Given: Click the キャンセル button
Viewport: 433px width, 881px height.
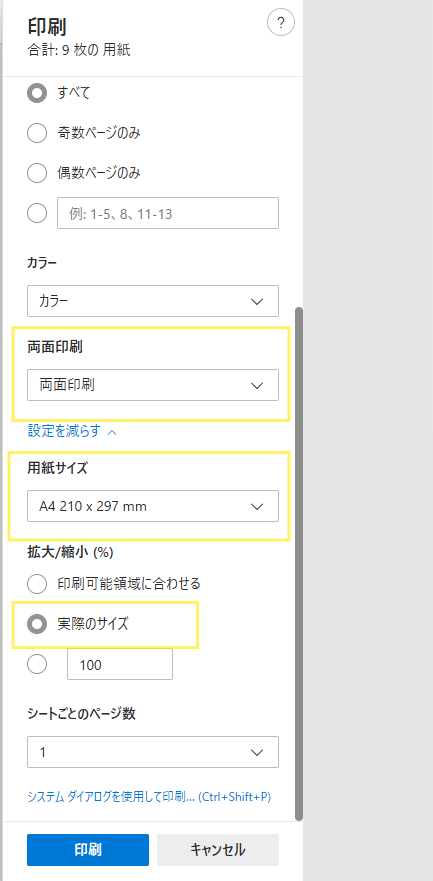Looking at the screenshot, I should pyautogui.click(x=218, y=850).
